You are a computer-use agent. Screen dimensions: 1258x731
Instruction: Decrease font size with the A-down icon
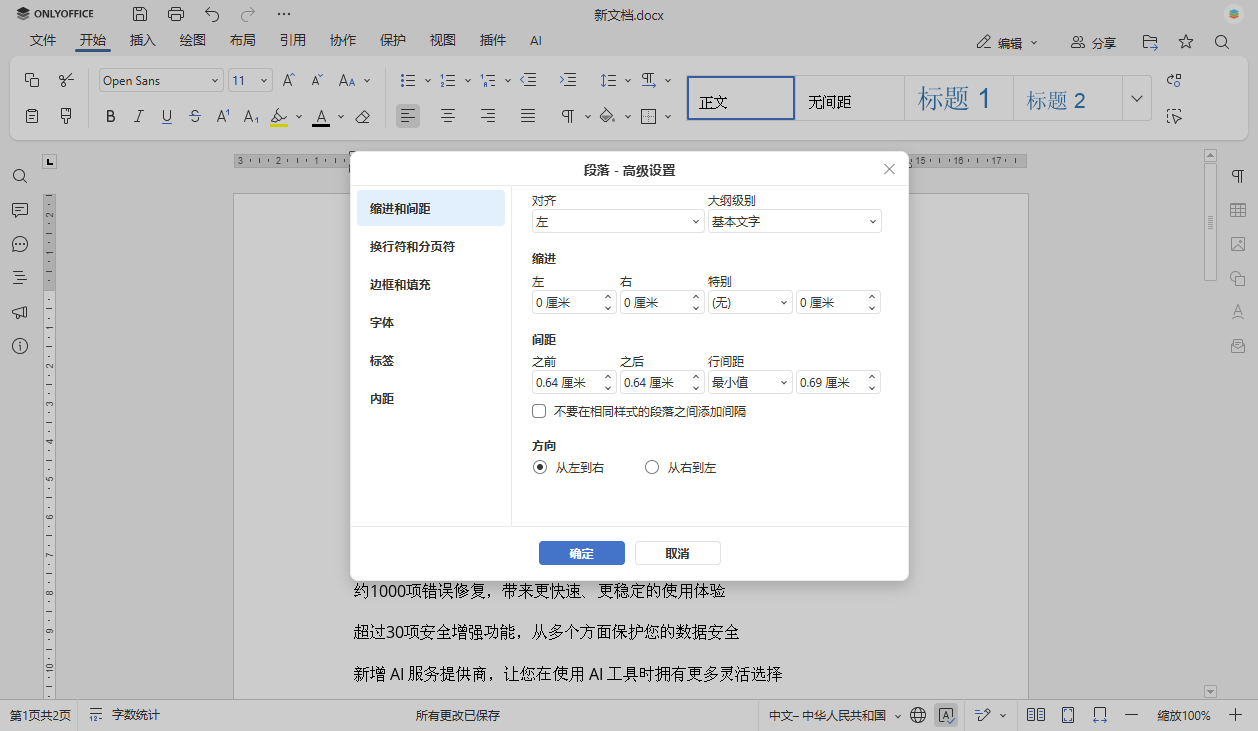pos(316,80)
